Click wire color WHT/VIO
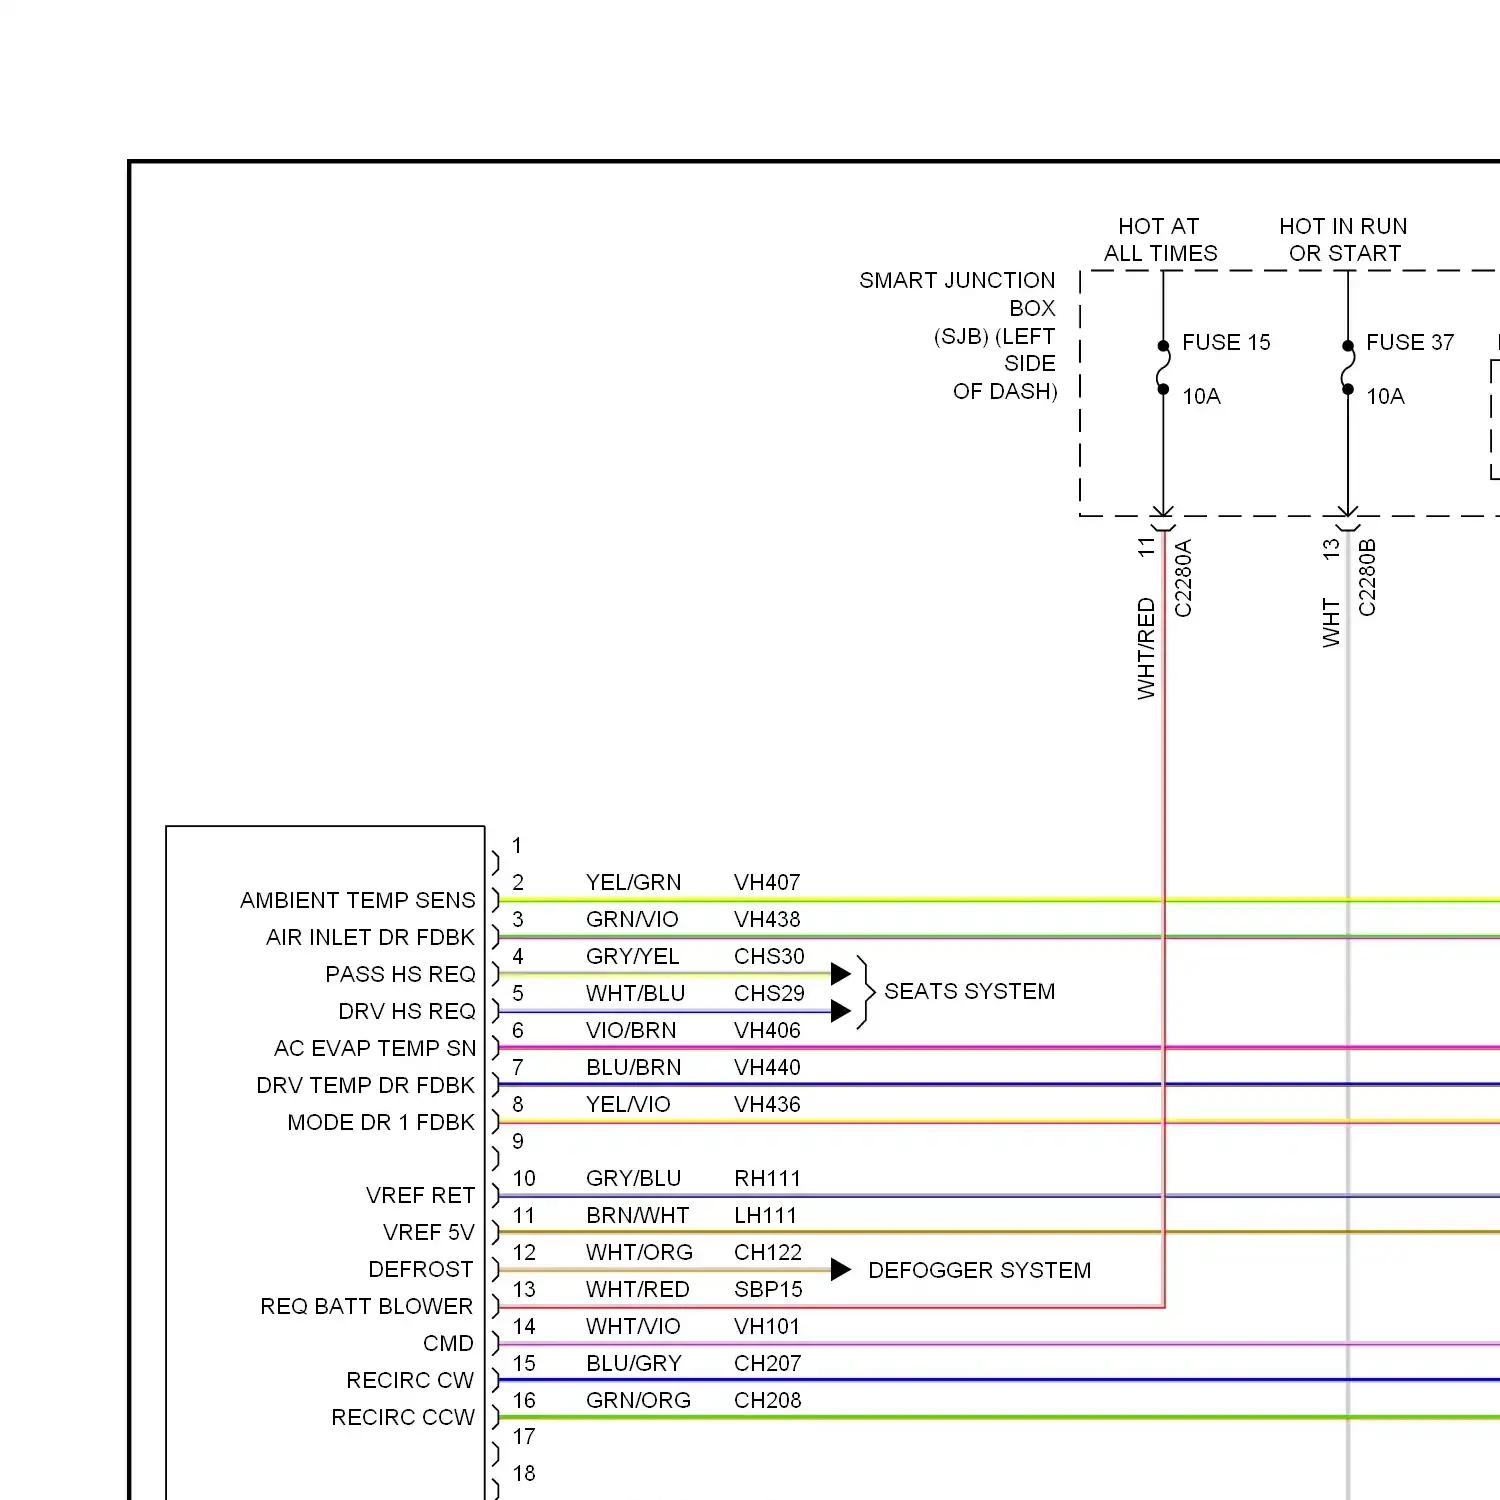Viewport: 1500px width, 1500px height. 633,1326
